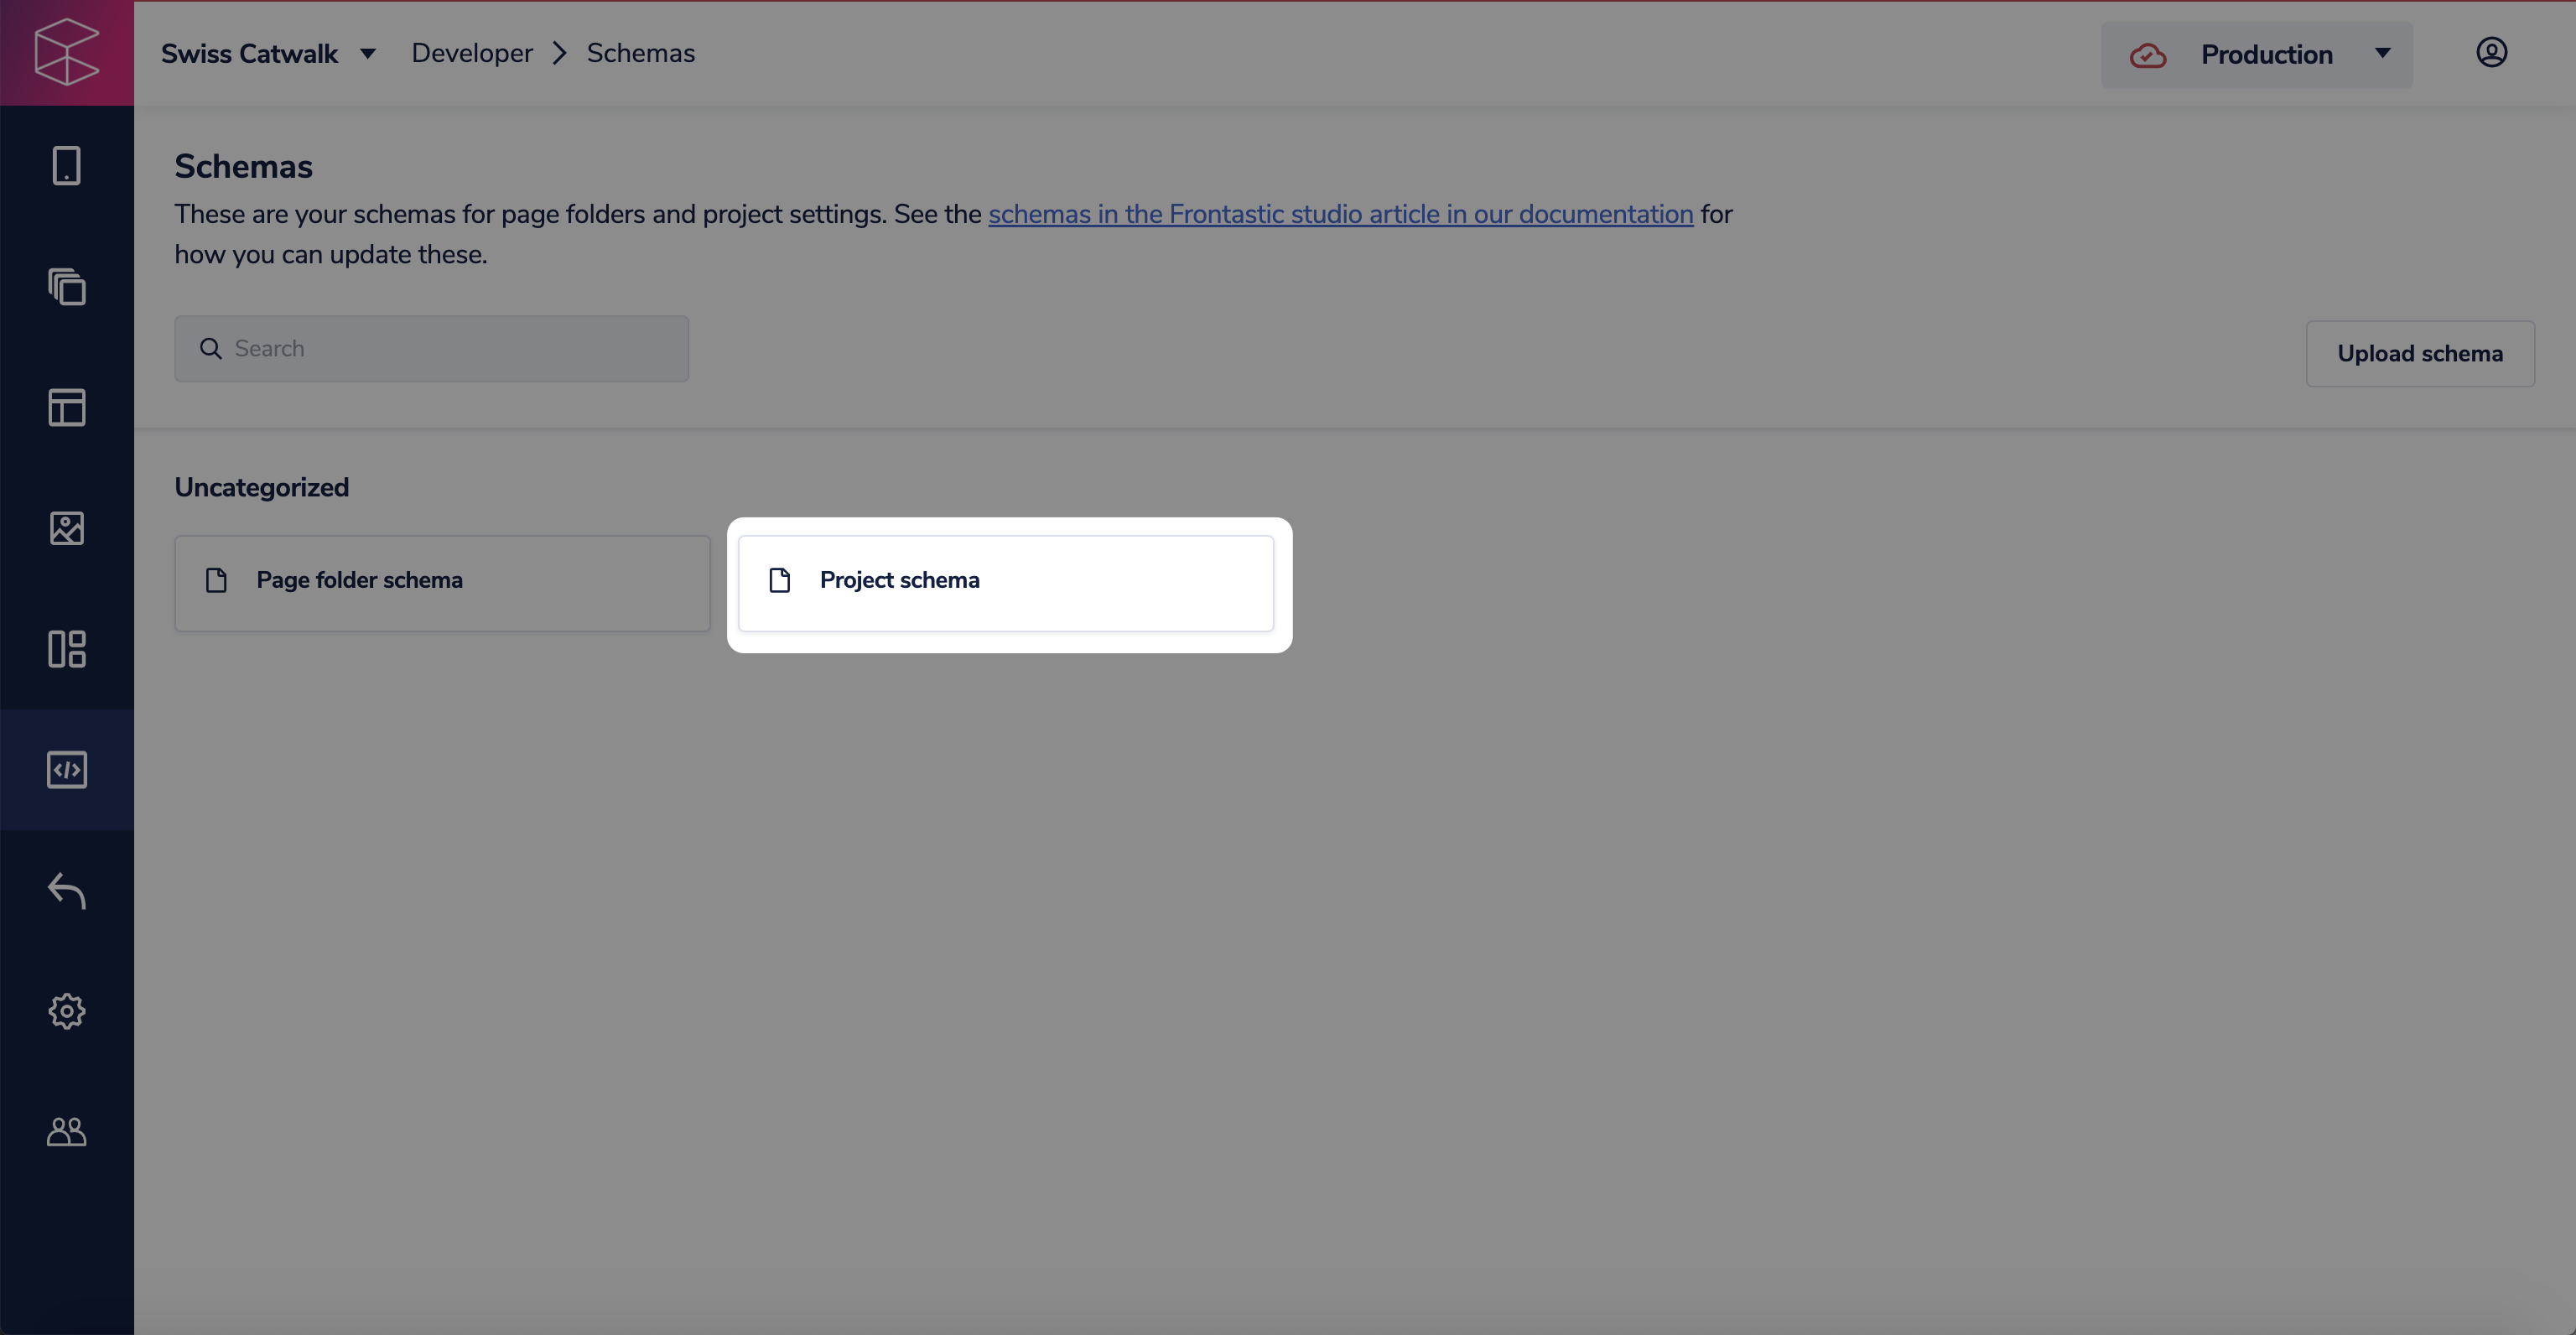Open the users group sidebar icon
This screenshot has height=1335, width=2576.
(66, 1131)
